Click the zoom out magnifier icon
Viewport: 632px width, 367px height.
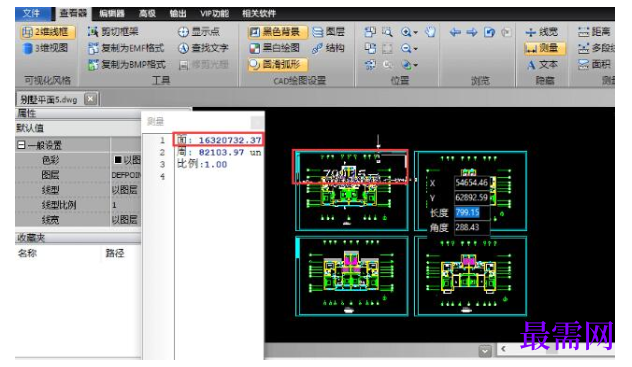406,48
